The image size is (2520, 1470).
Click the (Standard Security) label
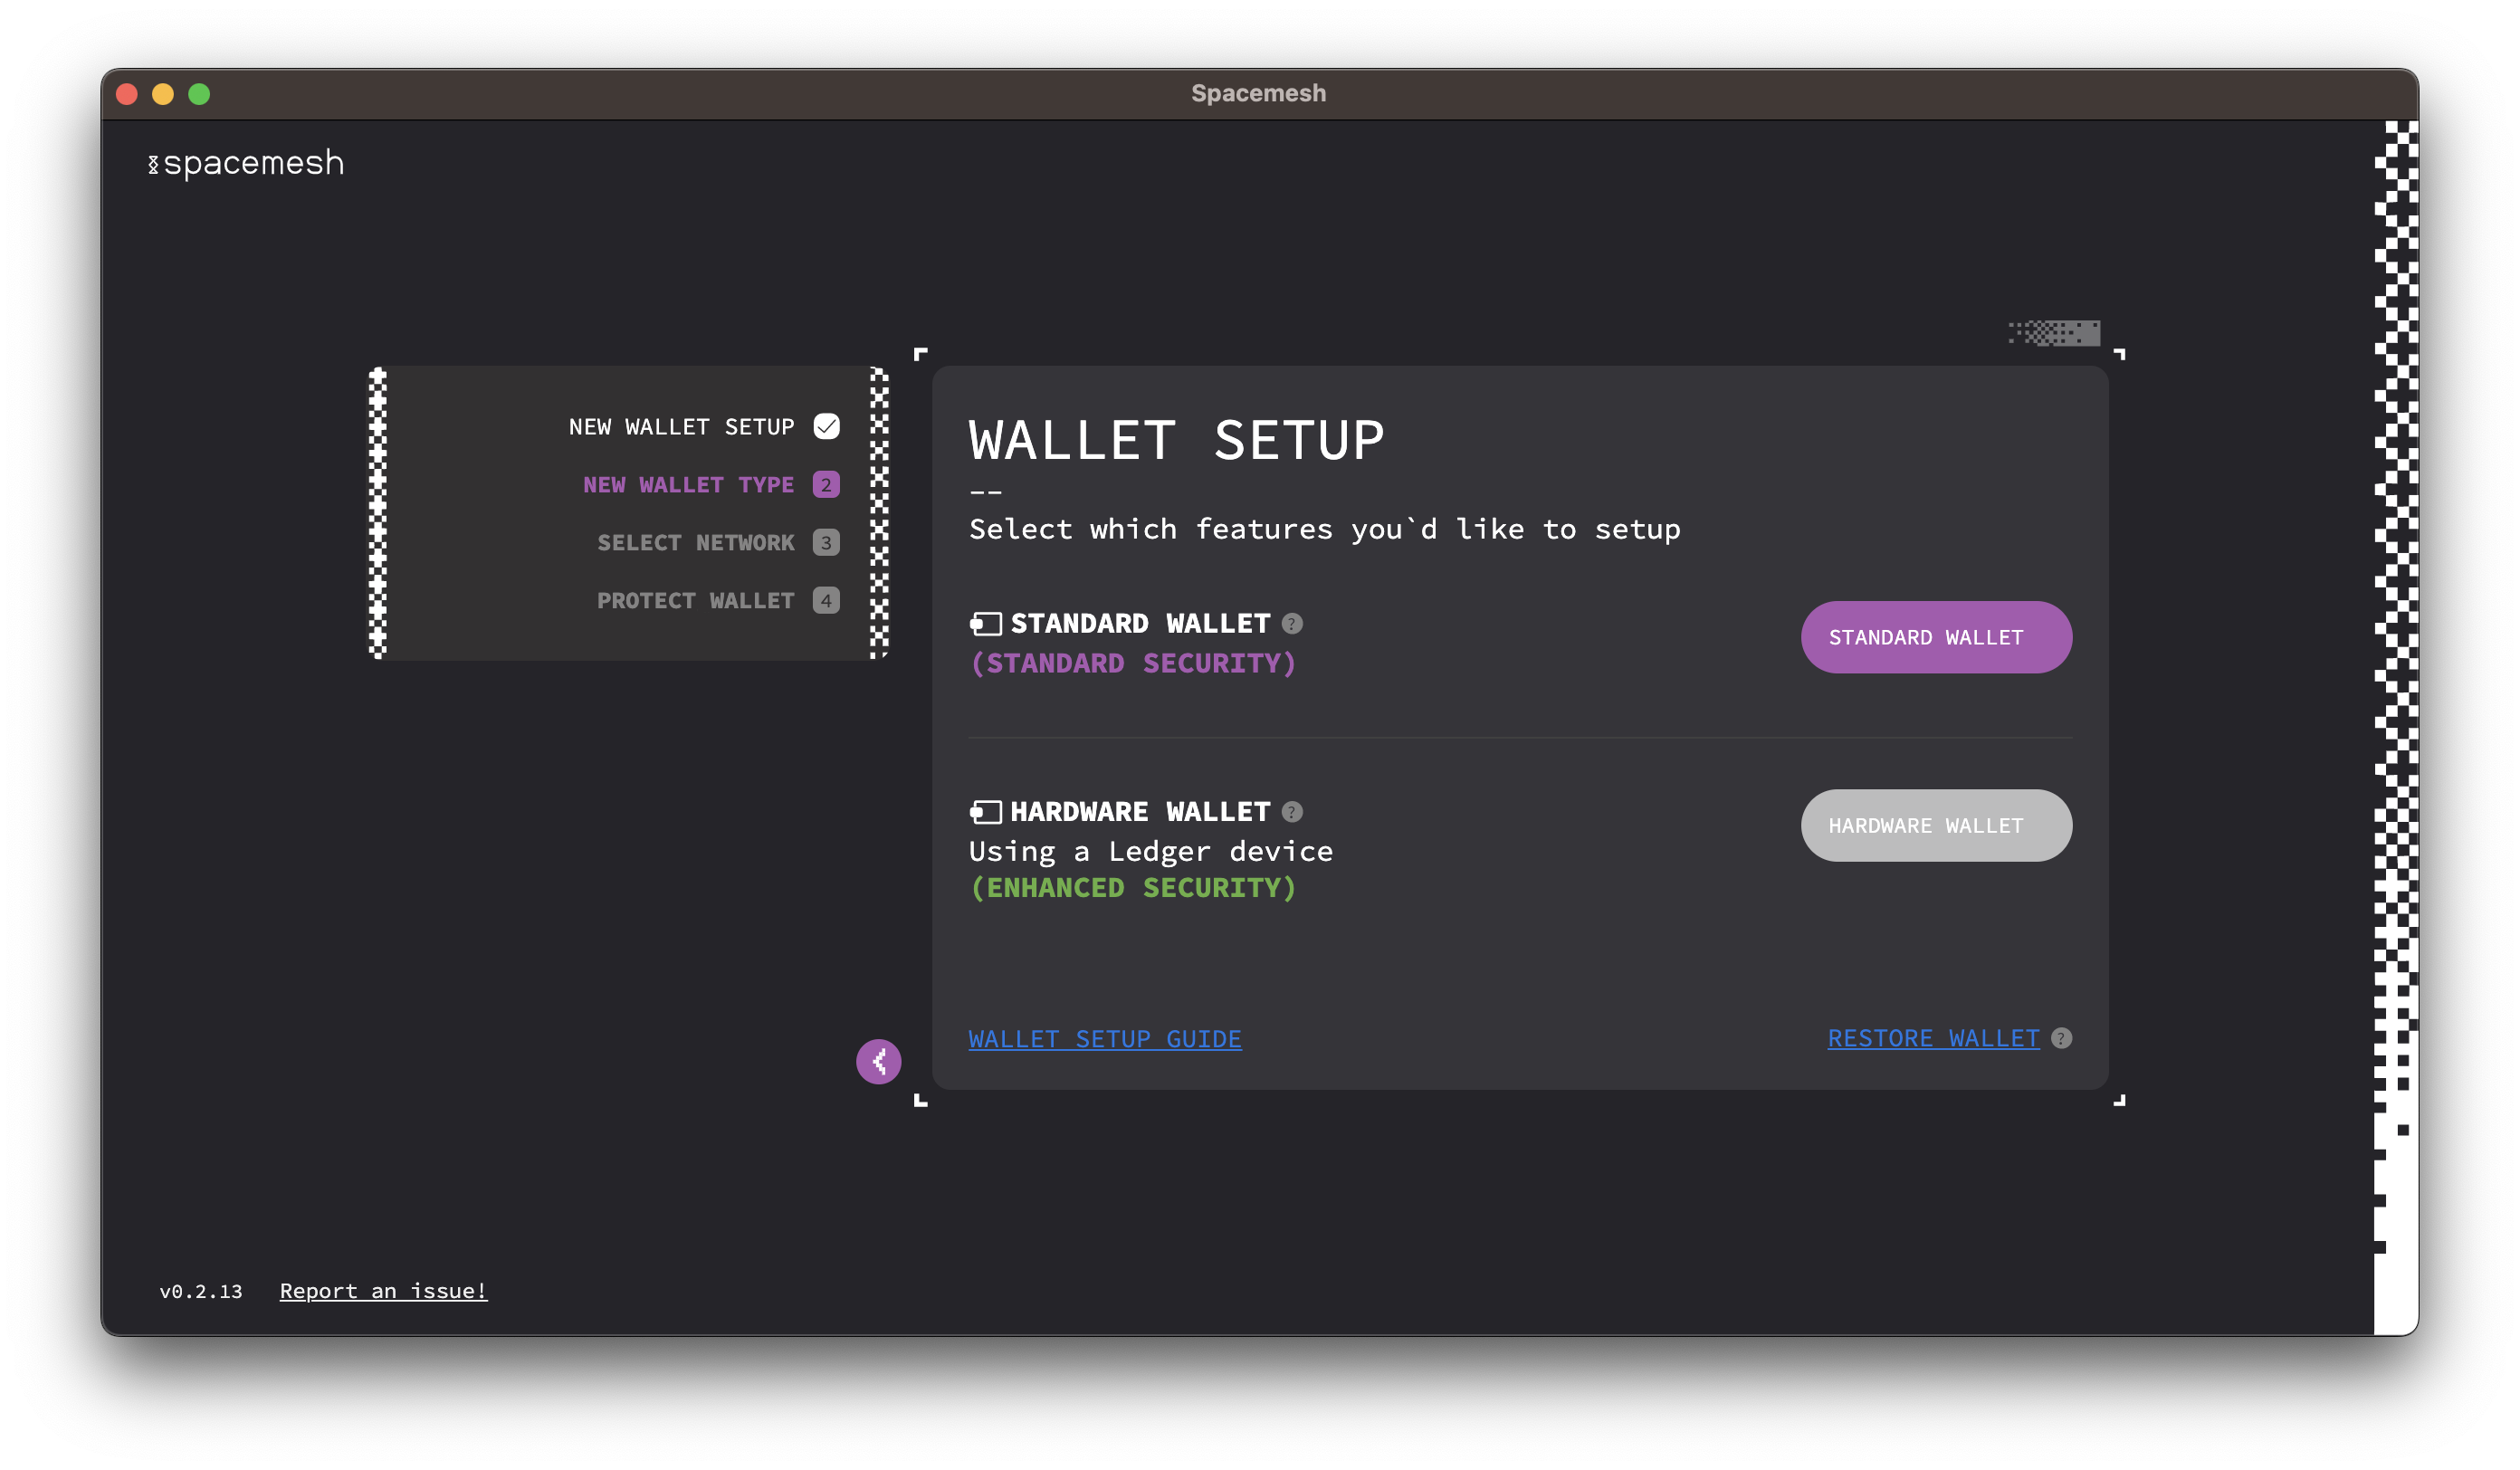tap(1133, 663)
